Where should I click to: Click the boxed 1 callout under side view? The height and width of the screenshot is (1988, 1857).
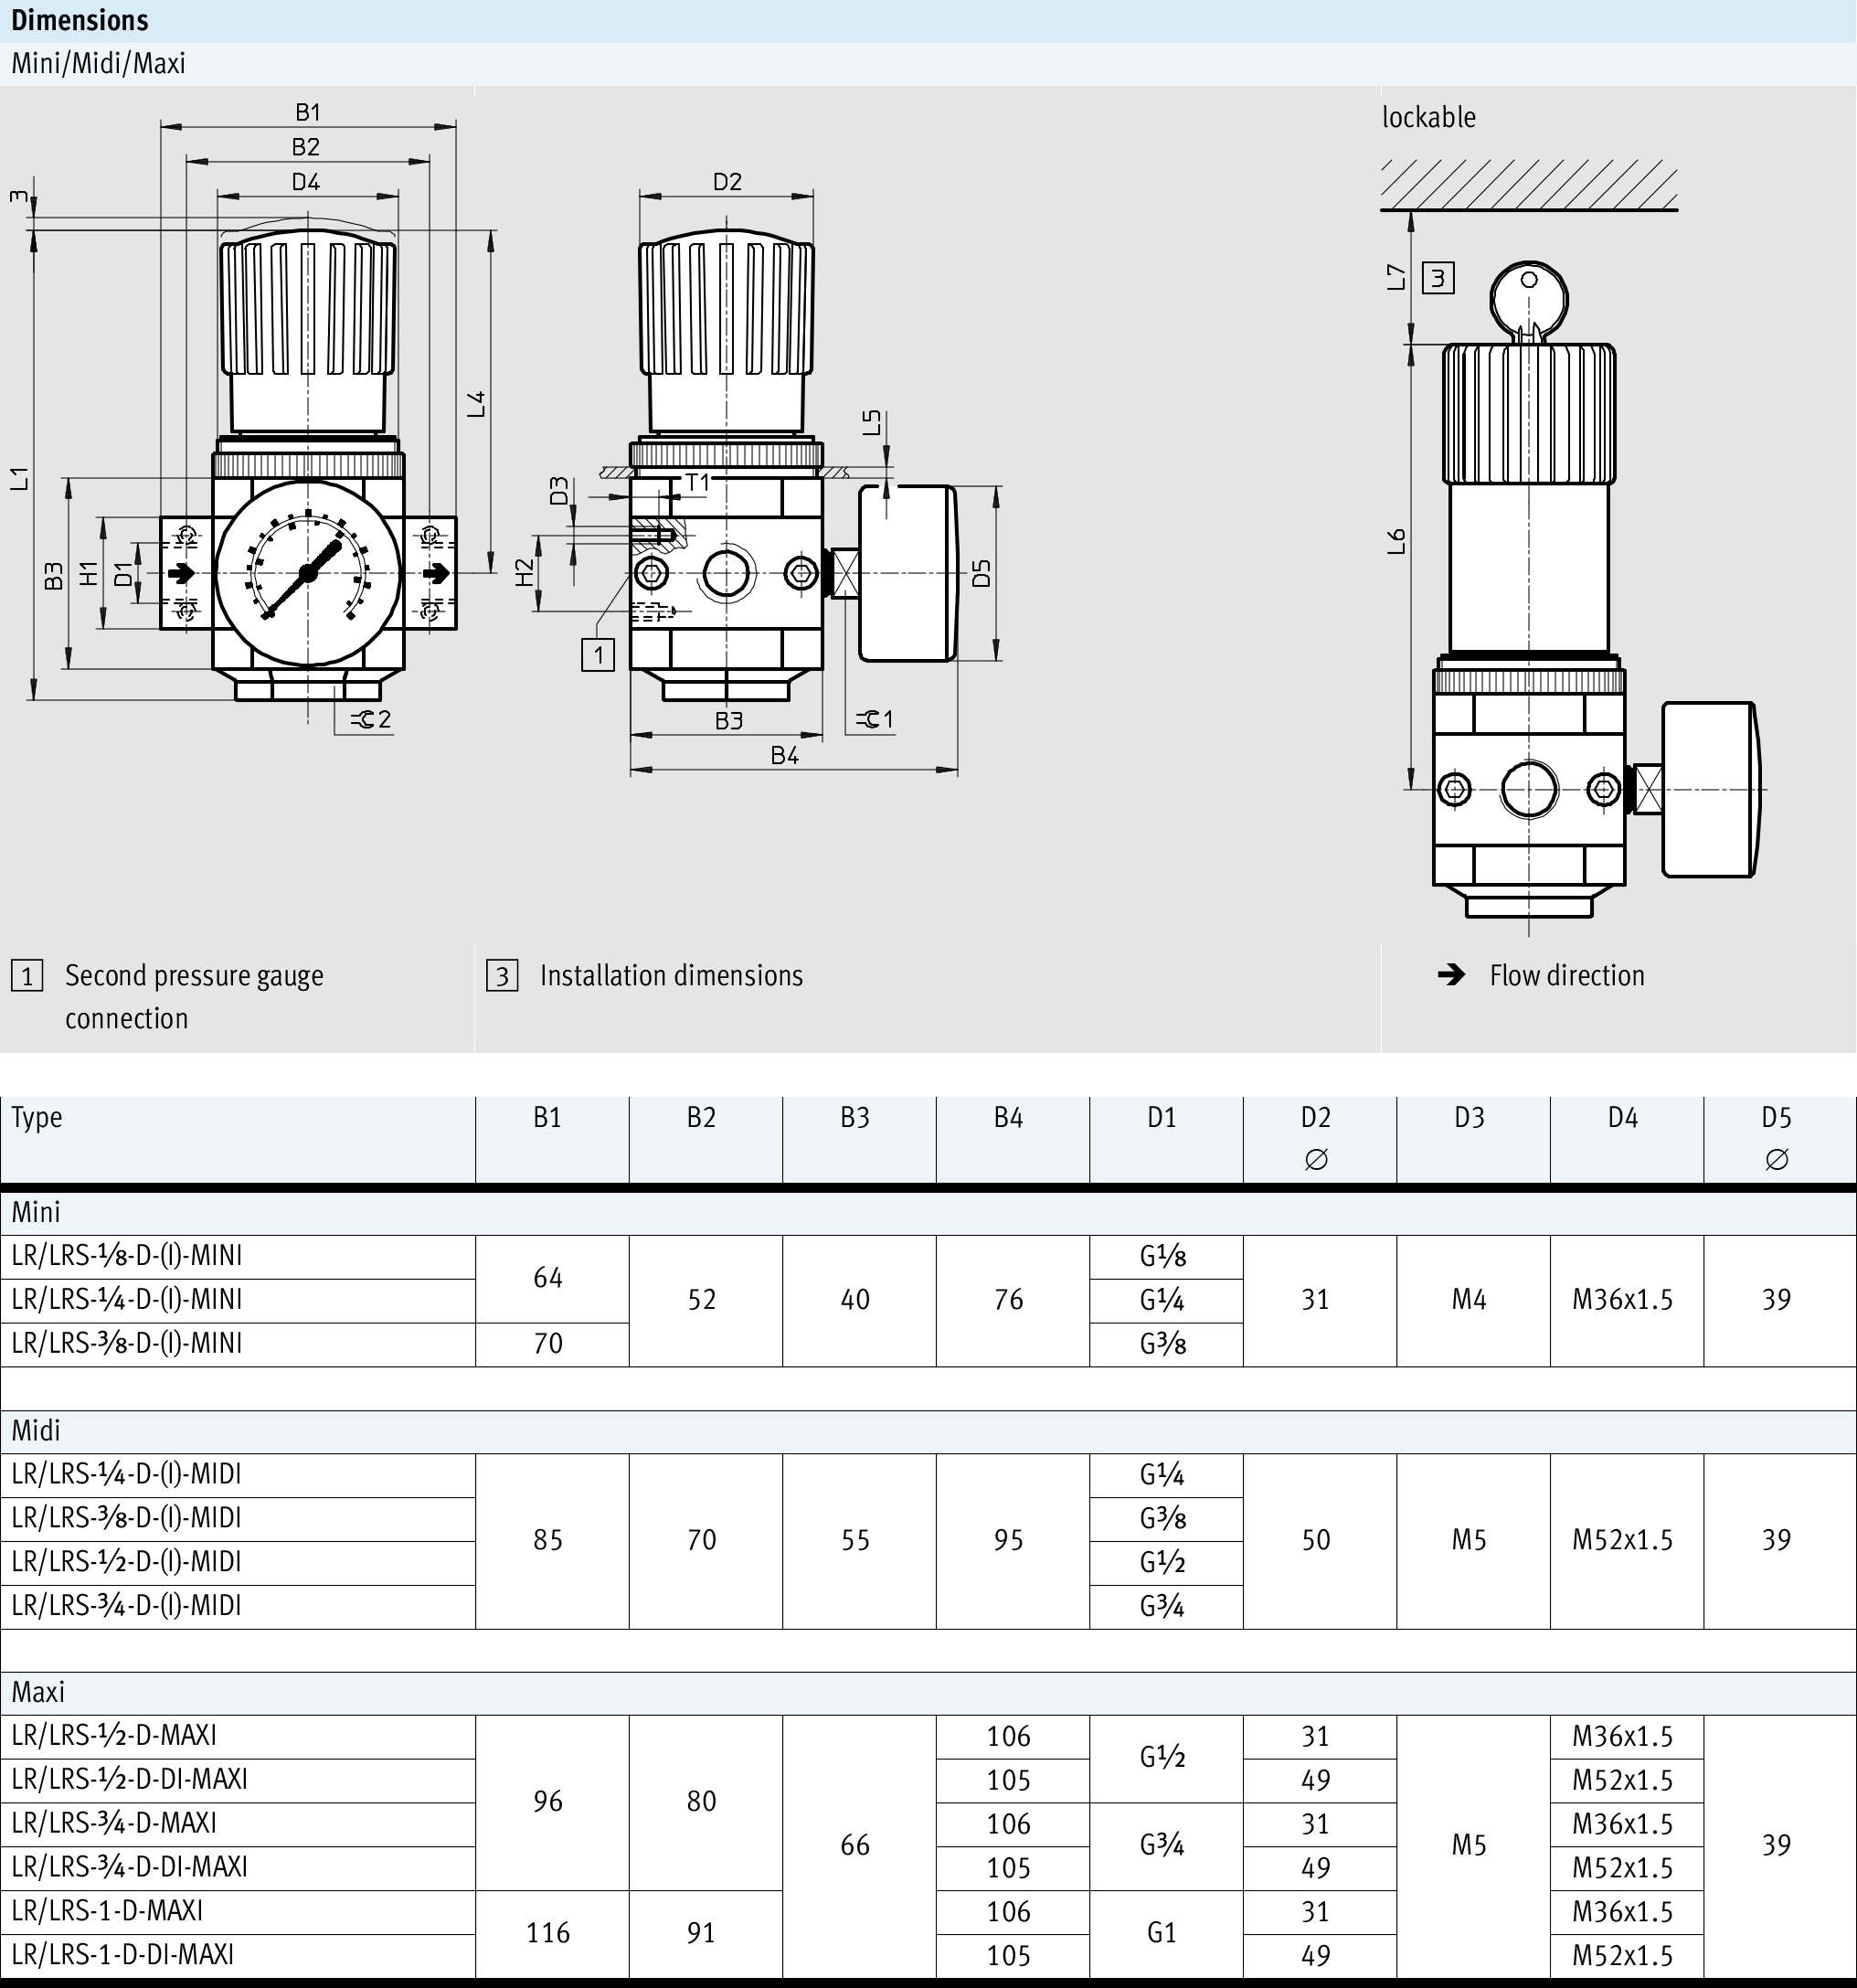coord(598,655)
